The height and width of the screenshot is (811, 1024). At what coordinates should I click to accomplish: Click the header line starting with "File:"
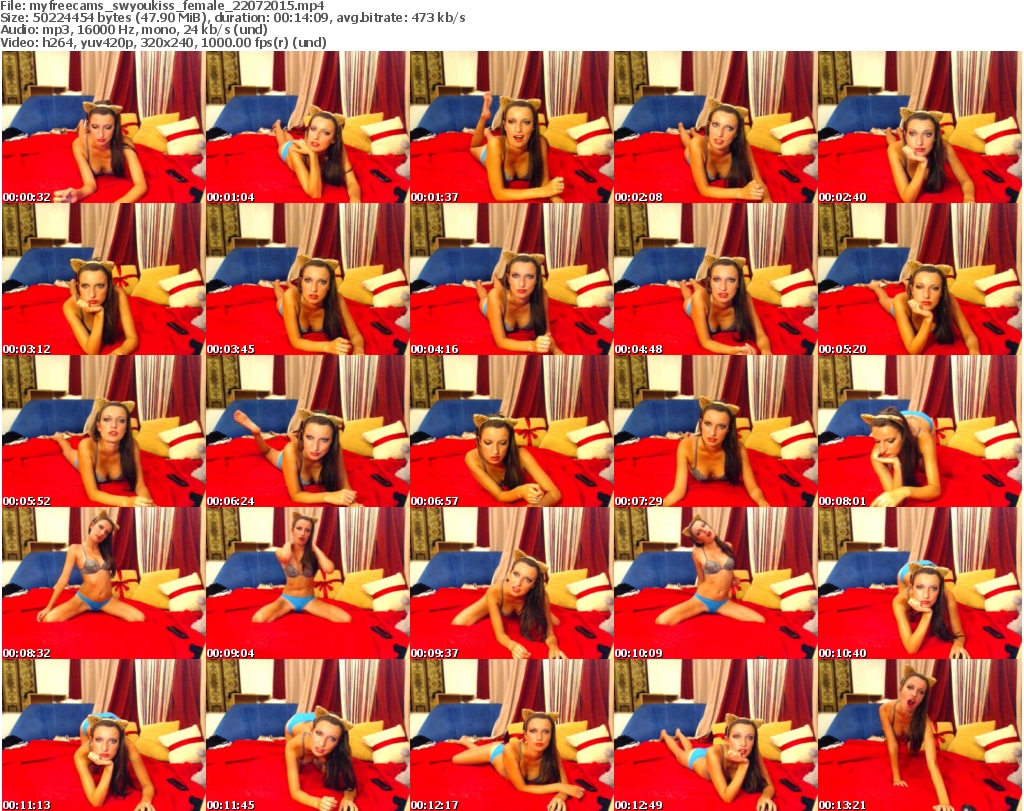162,6
